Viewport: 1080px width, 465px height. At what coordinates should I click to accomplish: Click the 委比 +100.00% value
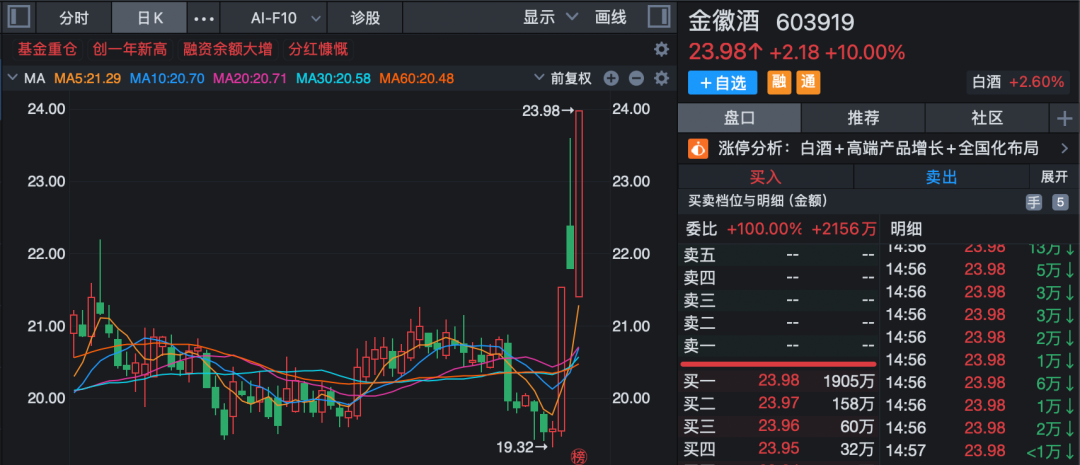tap(765, 228)
